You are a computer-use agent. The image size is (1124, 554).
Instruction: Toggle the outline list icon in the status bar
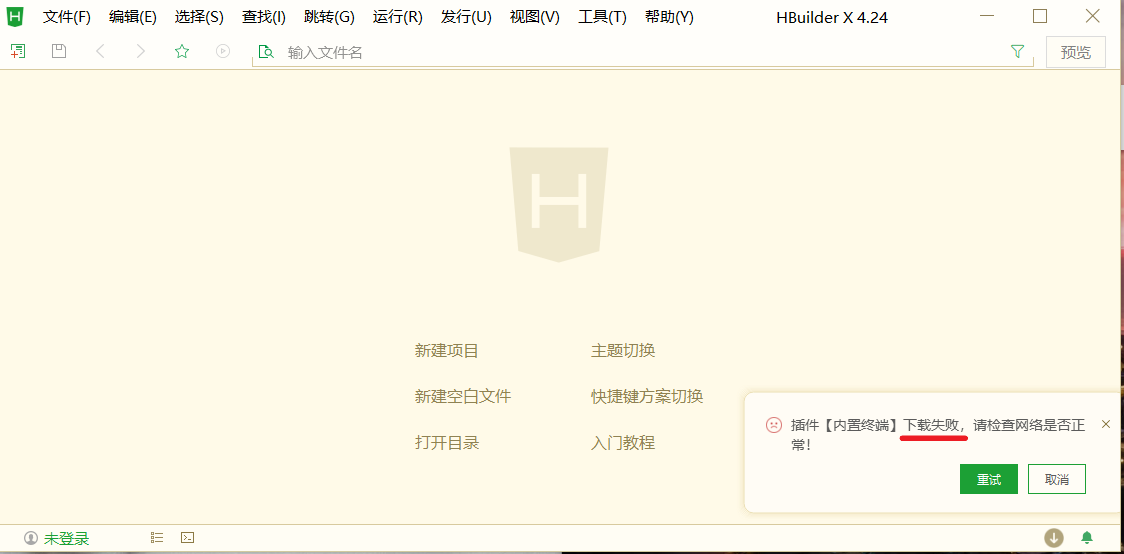click(157, 537)
